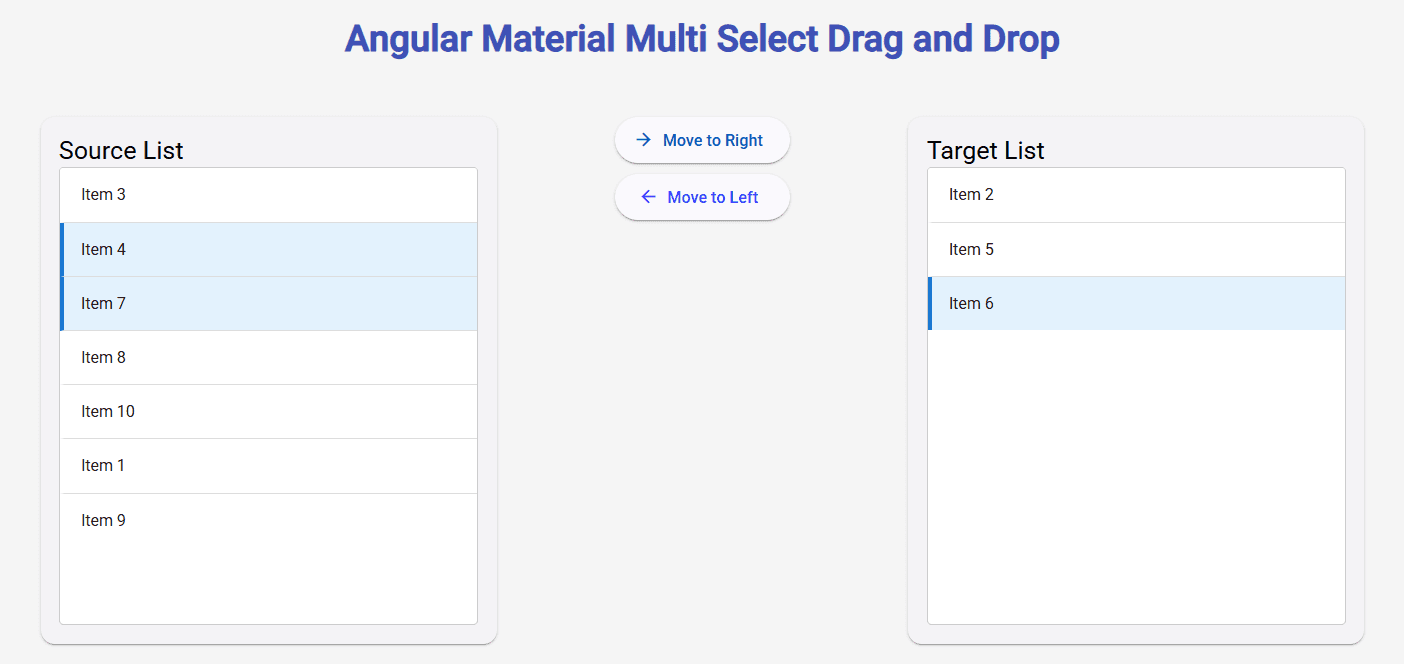
Task: Click the left arrow icon on Move to Left
Action: point(648,197)
